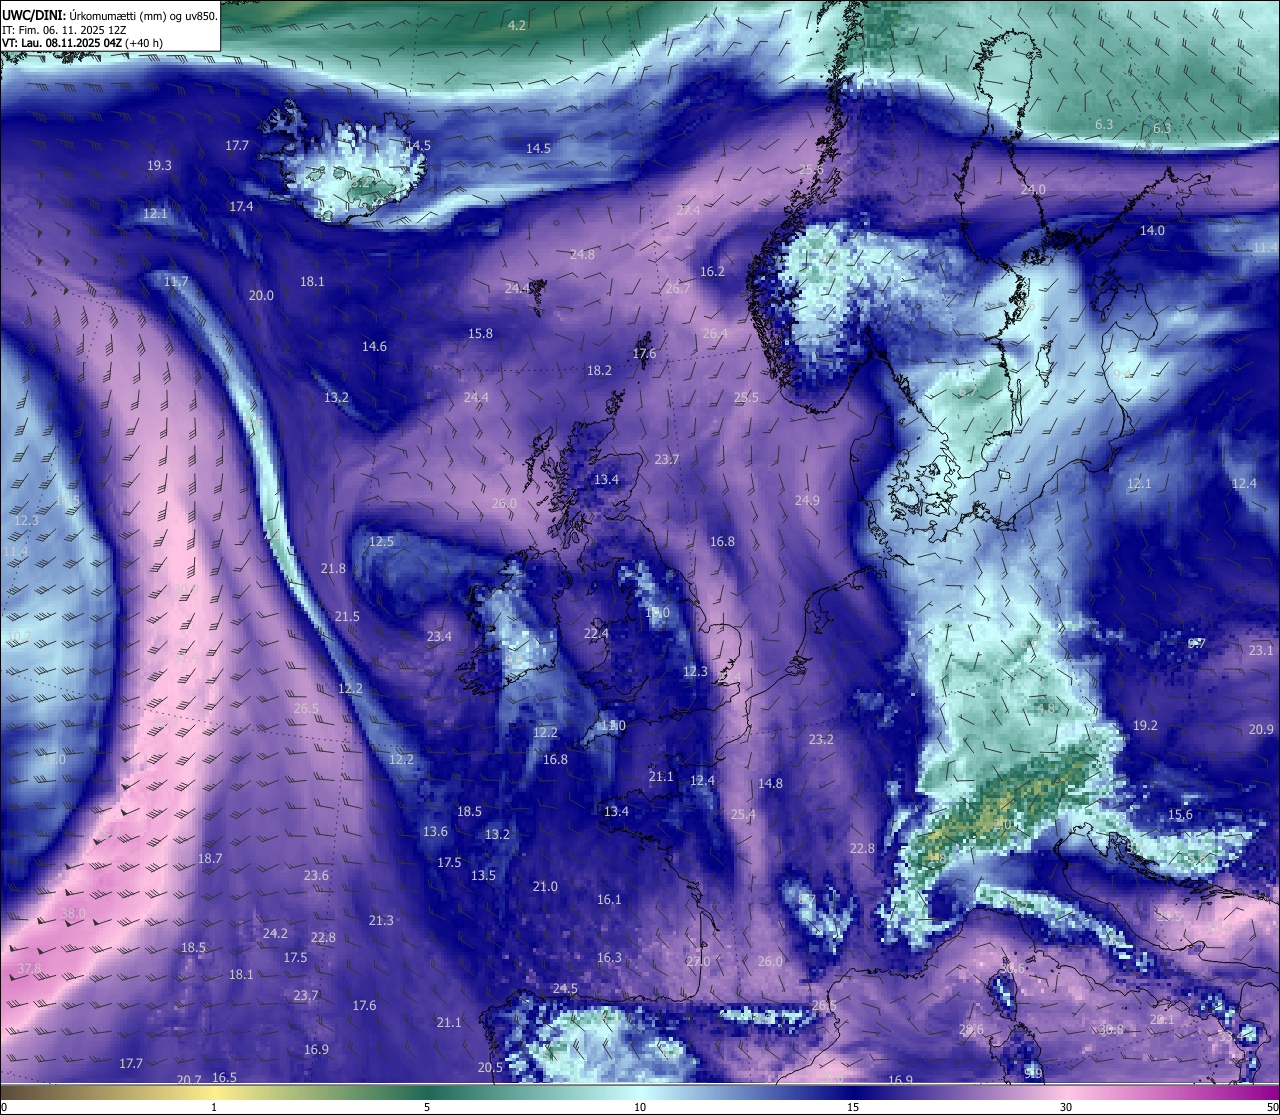This screenshot has height=1115, width=1280.
Task: Click the 23.2 map value
Action: pos(821,739)
